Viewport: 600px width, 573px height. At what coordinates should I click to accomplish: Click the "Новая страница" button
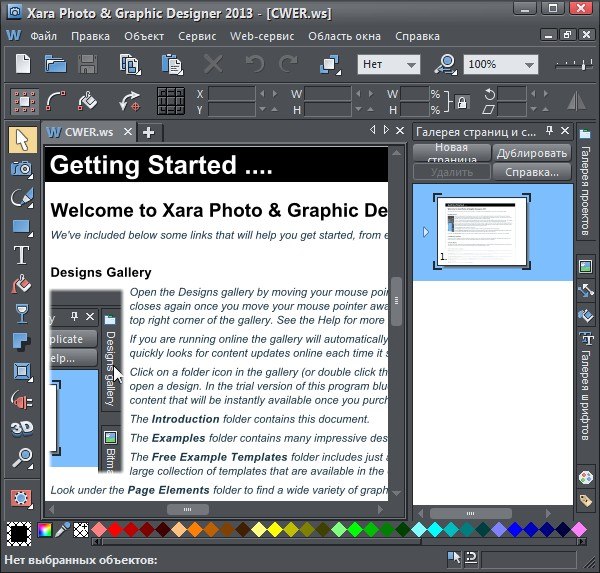[451, 153]
